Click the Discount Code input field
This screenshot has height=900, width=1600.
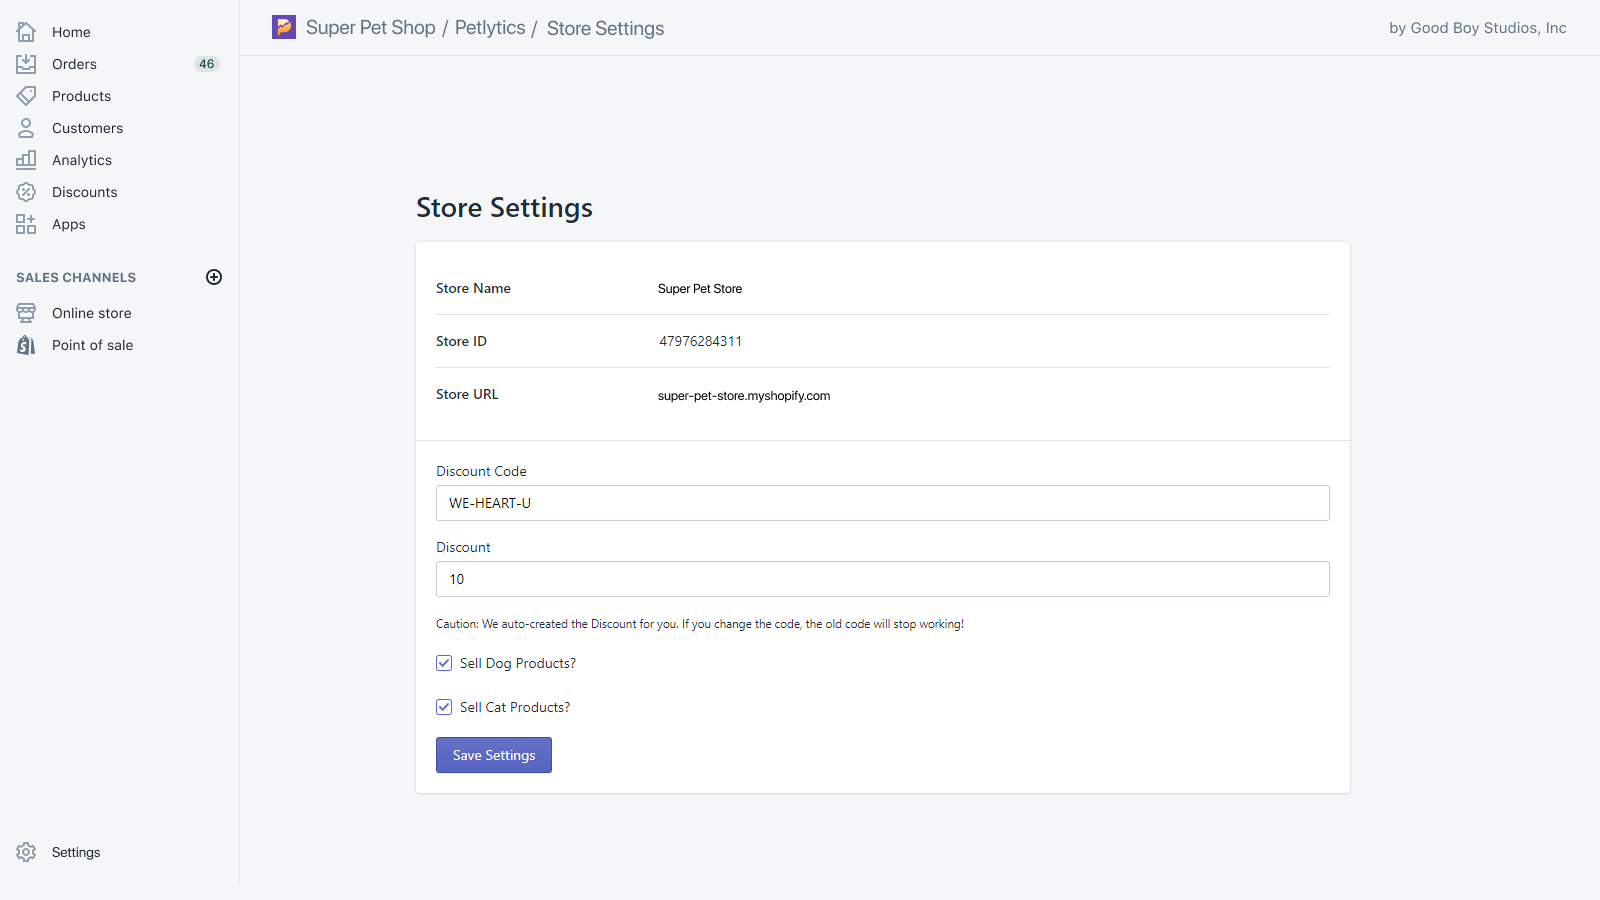882,503
